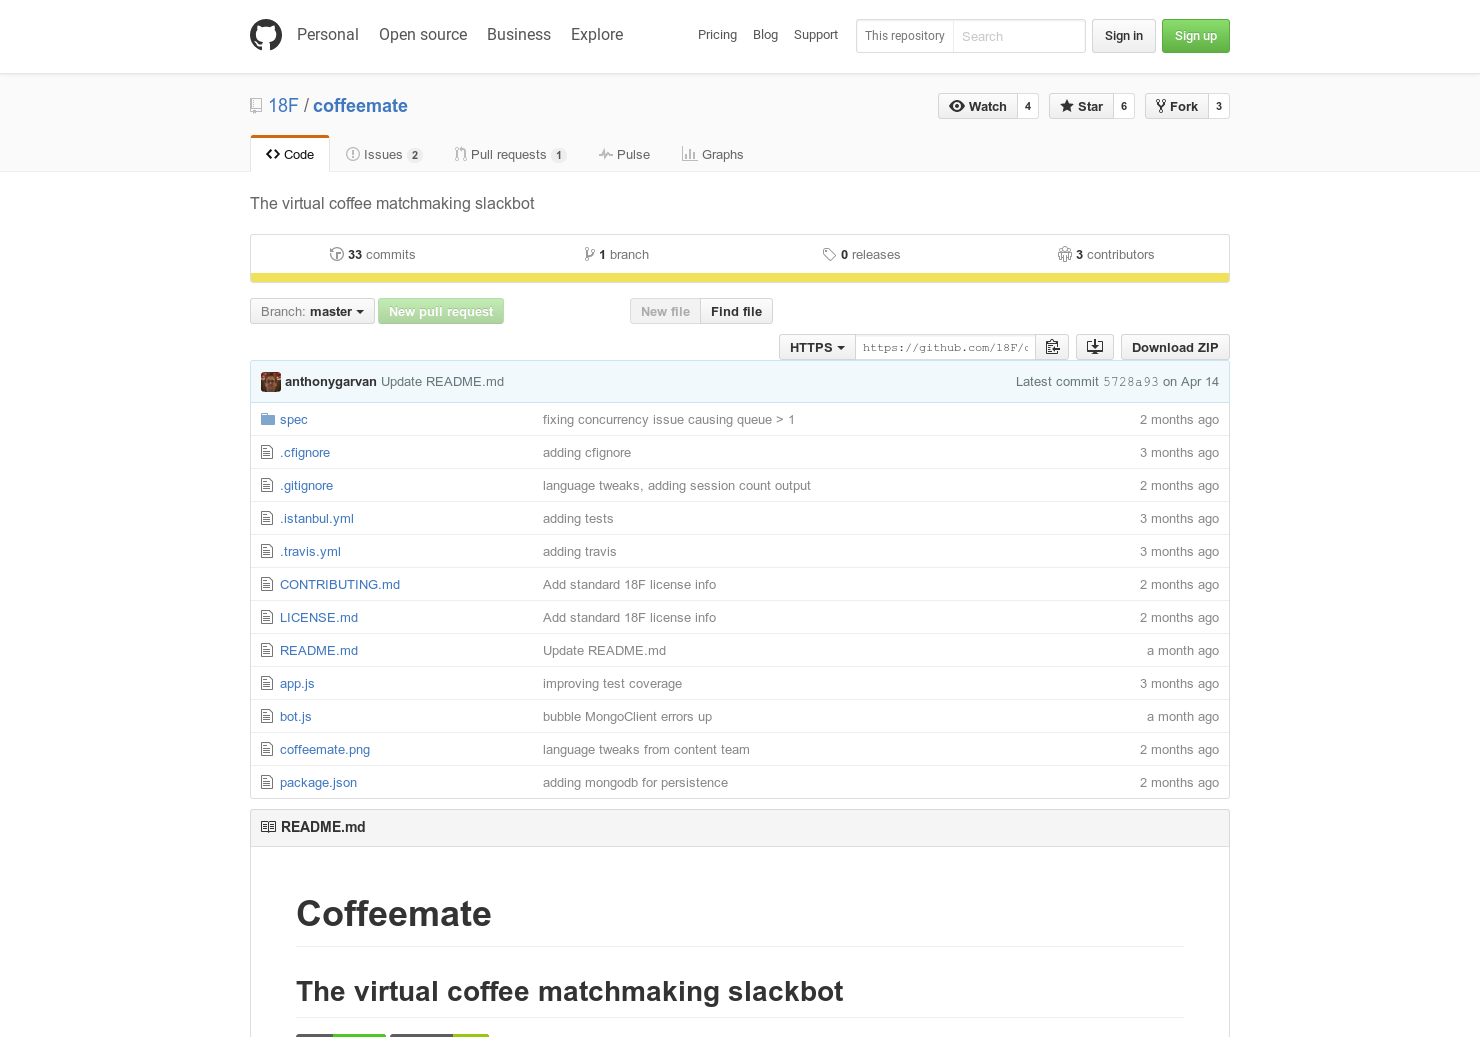
Task: Star the coffeemate repository
Action: click(x=1081, y=106)
